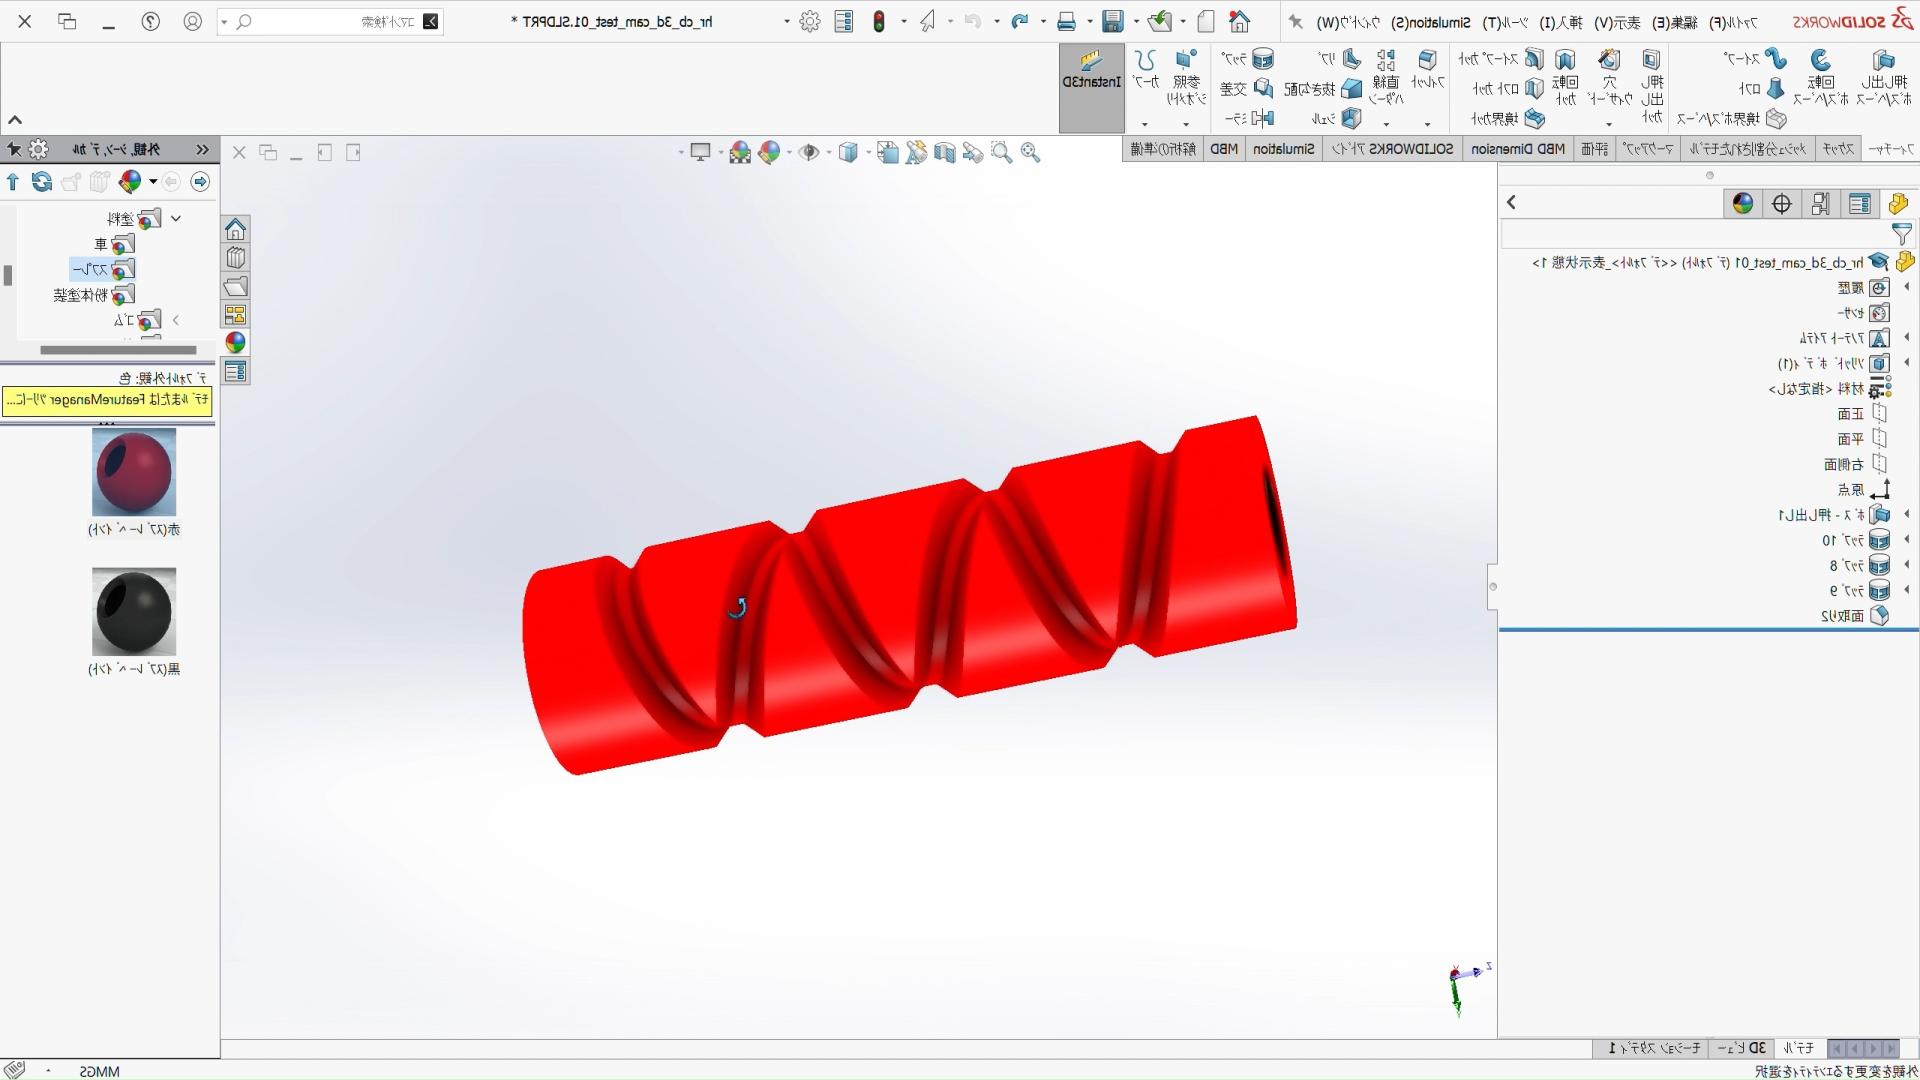This screenshot has height=1080, width=1920.
Task: Choose the 押し出しカット (Extruded Cut) tool
Action: pyautogui.click(x=1652, y=85)
